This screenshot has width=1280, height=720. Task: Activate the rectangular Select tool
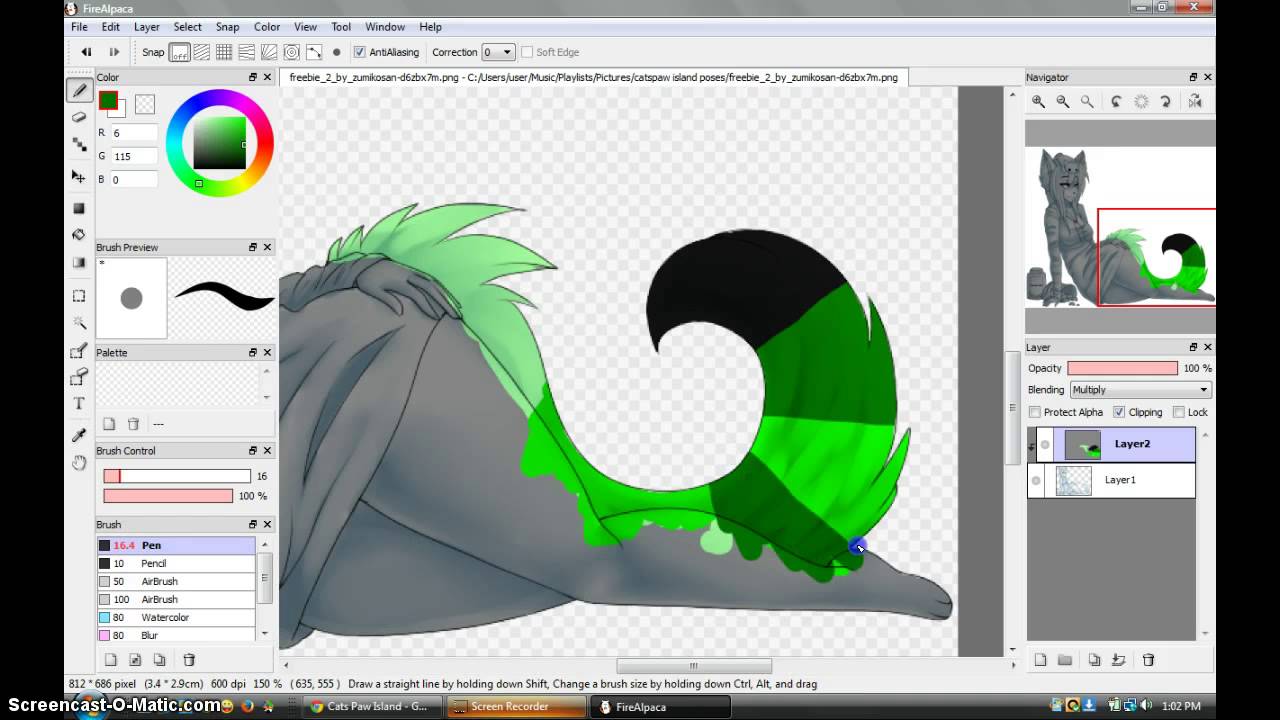point(79,296)
